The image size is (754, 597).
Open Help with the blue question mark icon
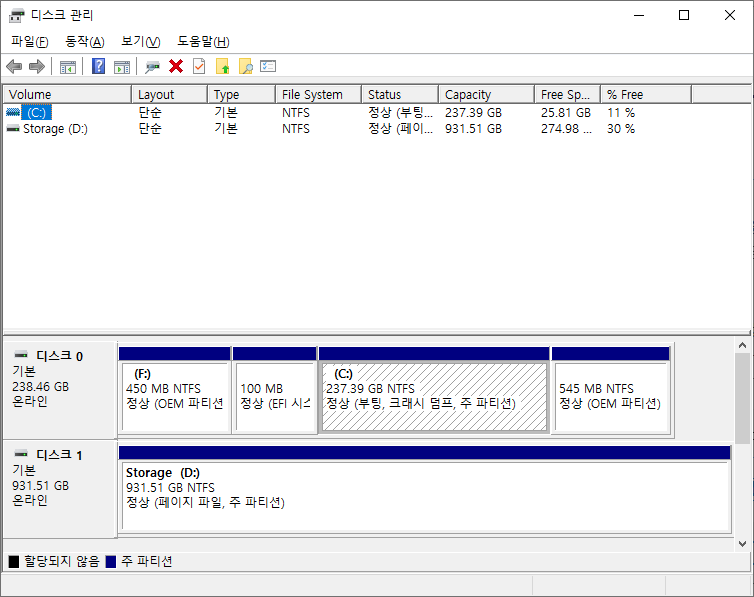[99, 66]
